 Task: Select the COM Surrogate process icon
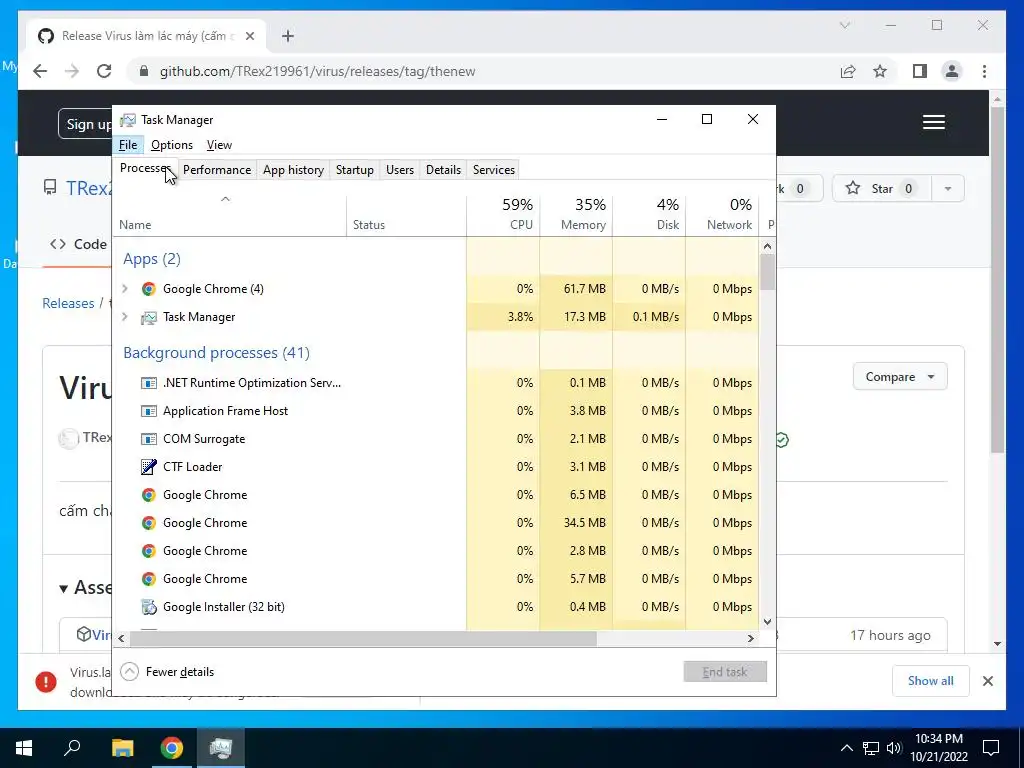pos(149,439)
